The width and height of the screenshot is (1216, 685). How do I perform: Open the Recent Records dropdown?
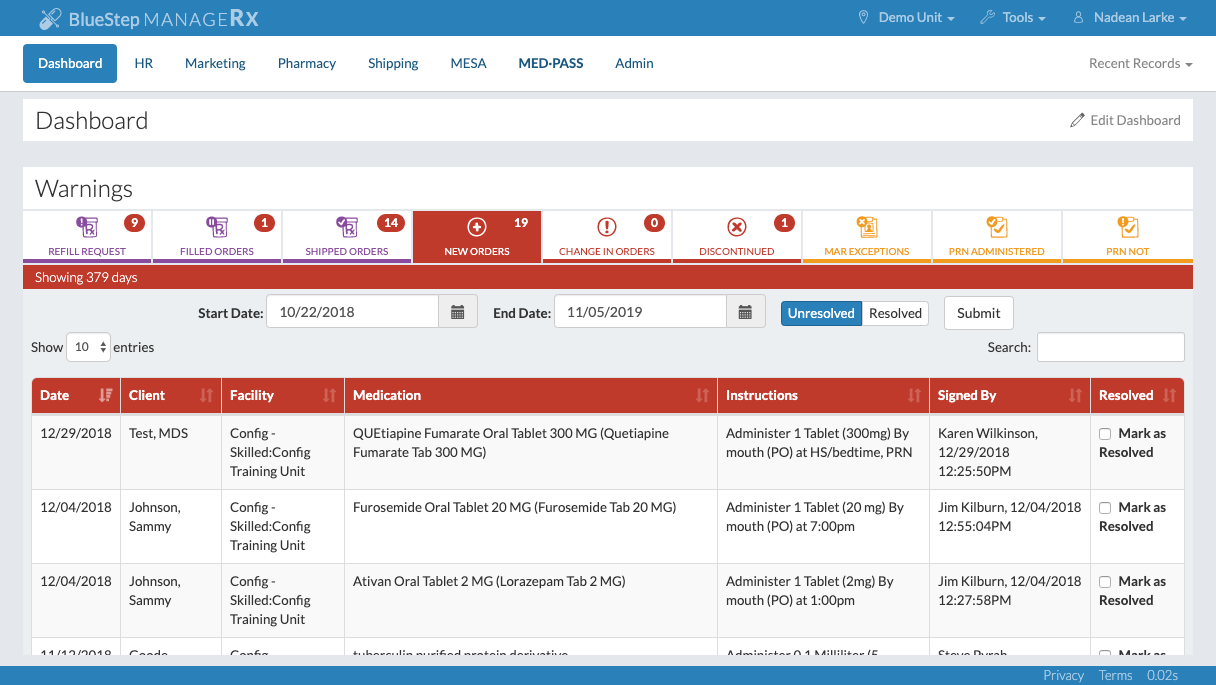click(1140, 63)
